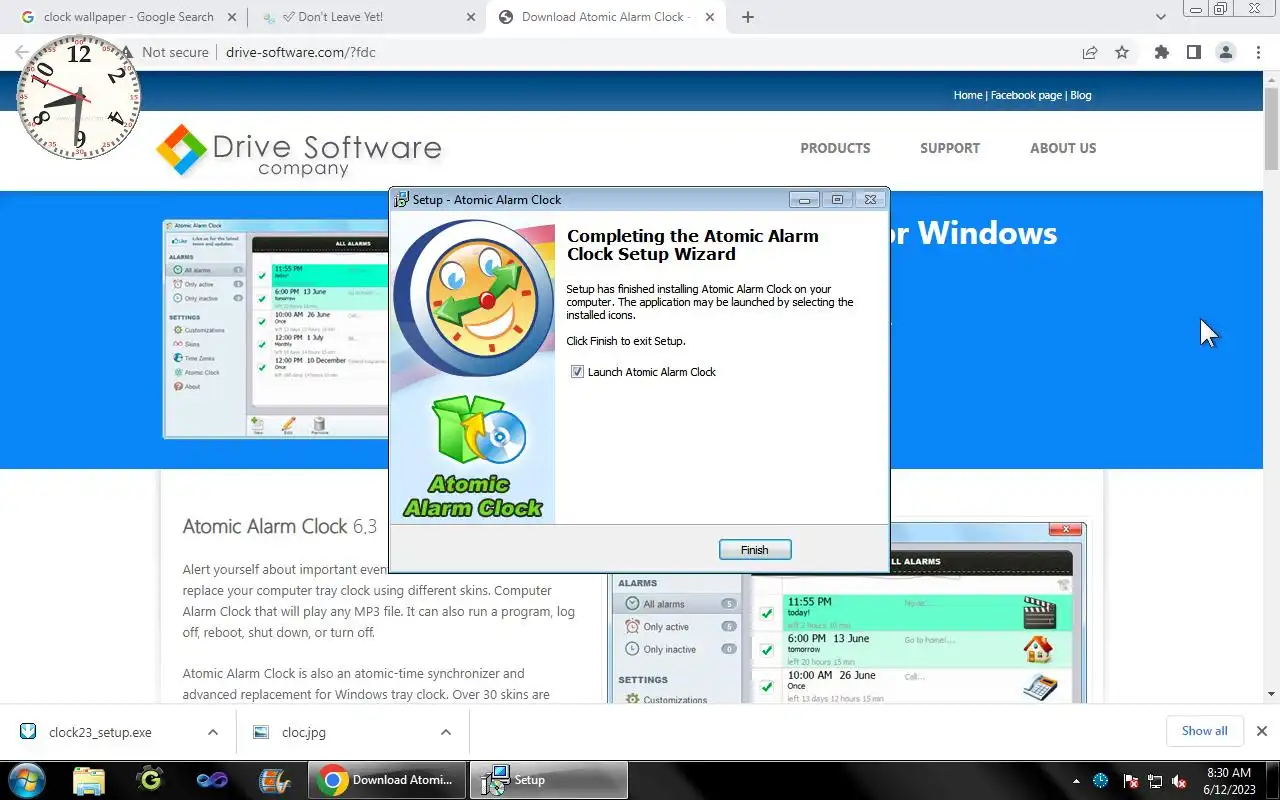
Task: Click the Atomic Alarm Clock wizard logo image
Action: (x=473, y=367)
